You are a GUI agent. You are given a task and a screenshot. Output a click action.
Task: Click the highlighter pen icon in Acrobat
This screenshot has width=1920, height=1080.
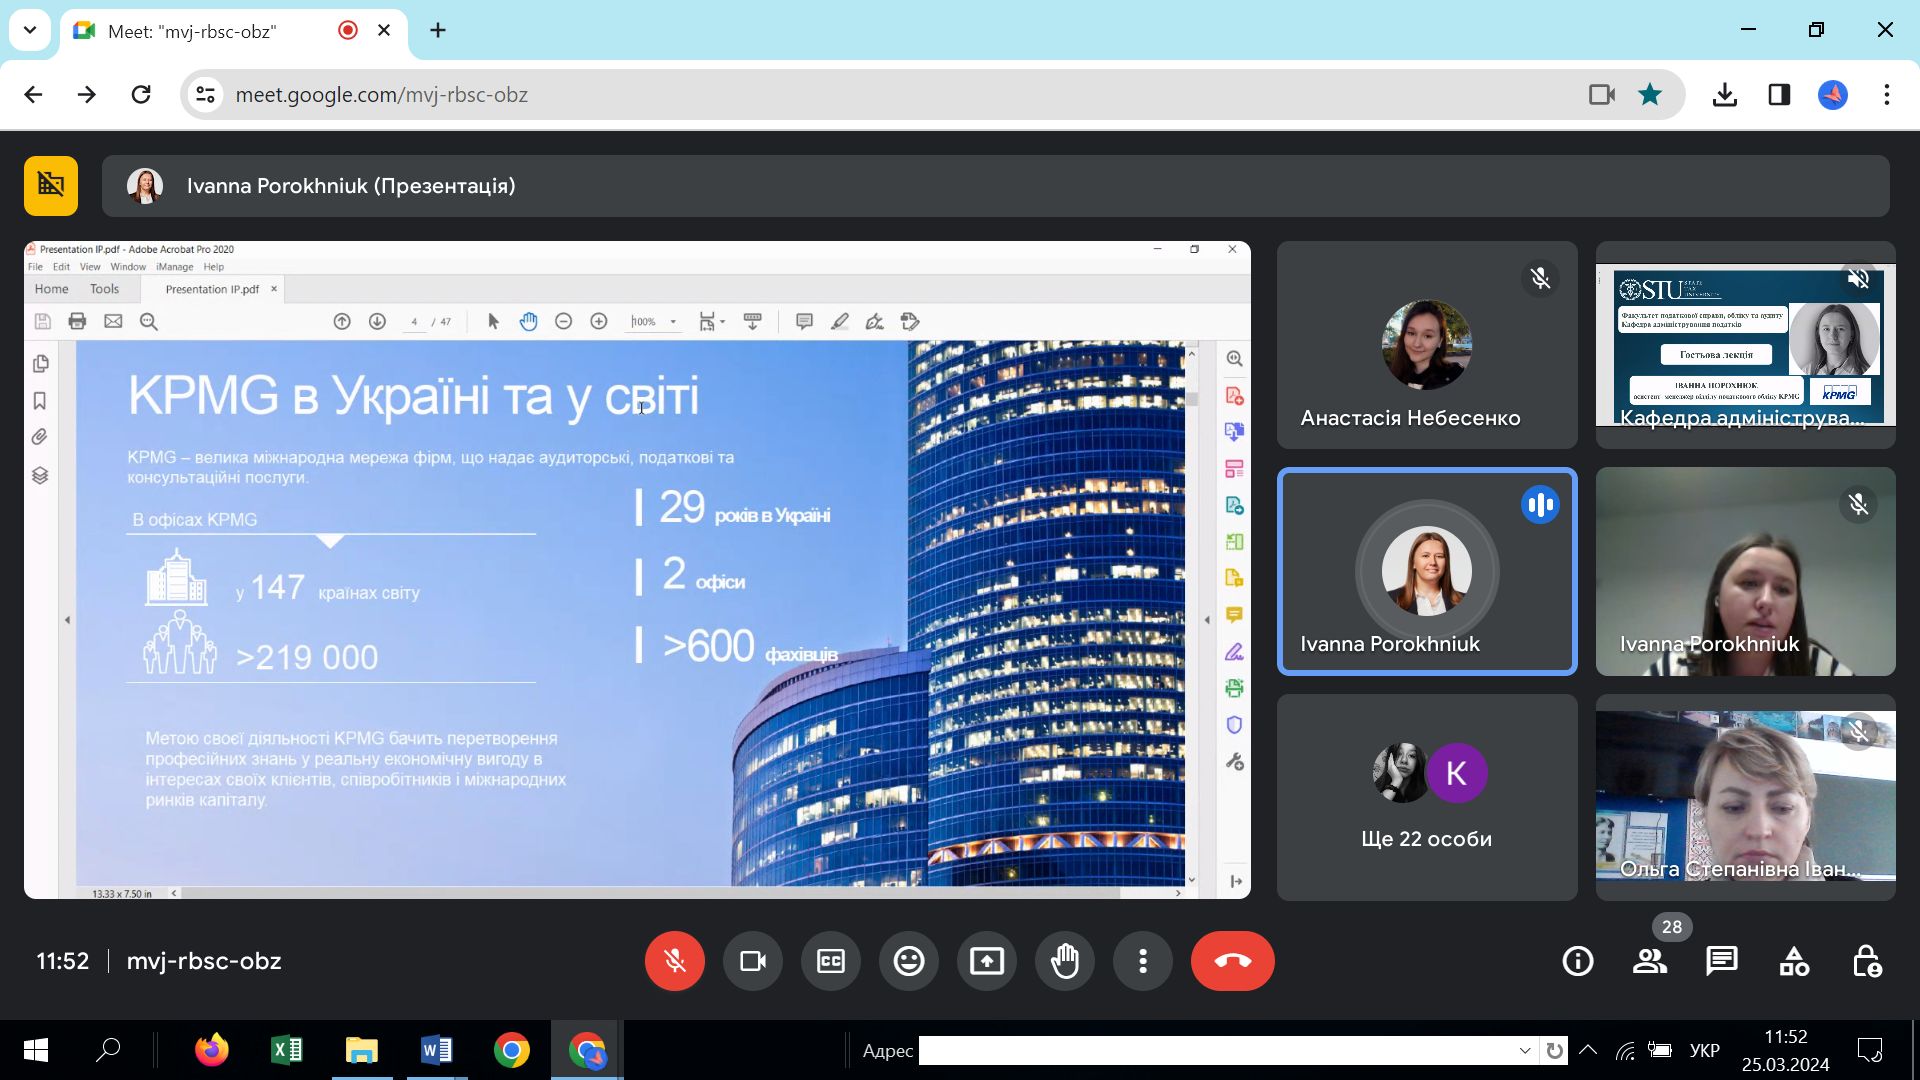840,321
